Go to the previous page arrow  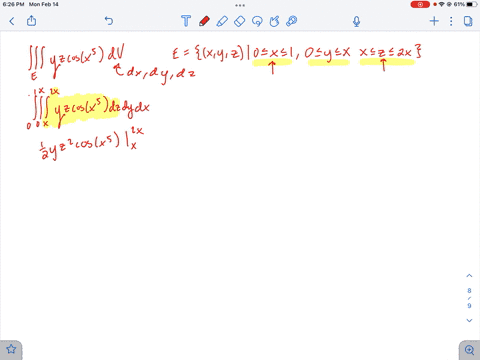[x=469, y=276]
